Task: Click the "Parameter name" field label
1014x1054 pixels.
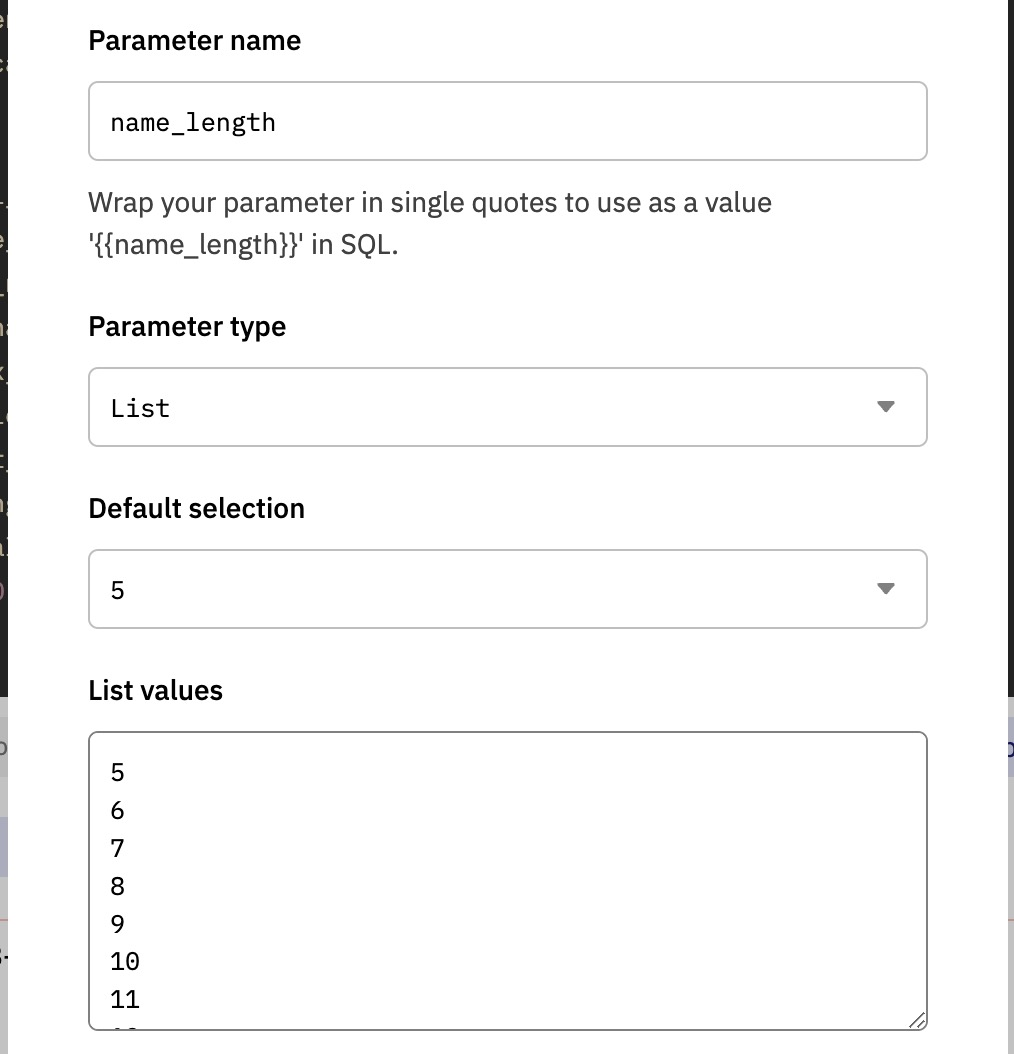Action: point(194,41)
